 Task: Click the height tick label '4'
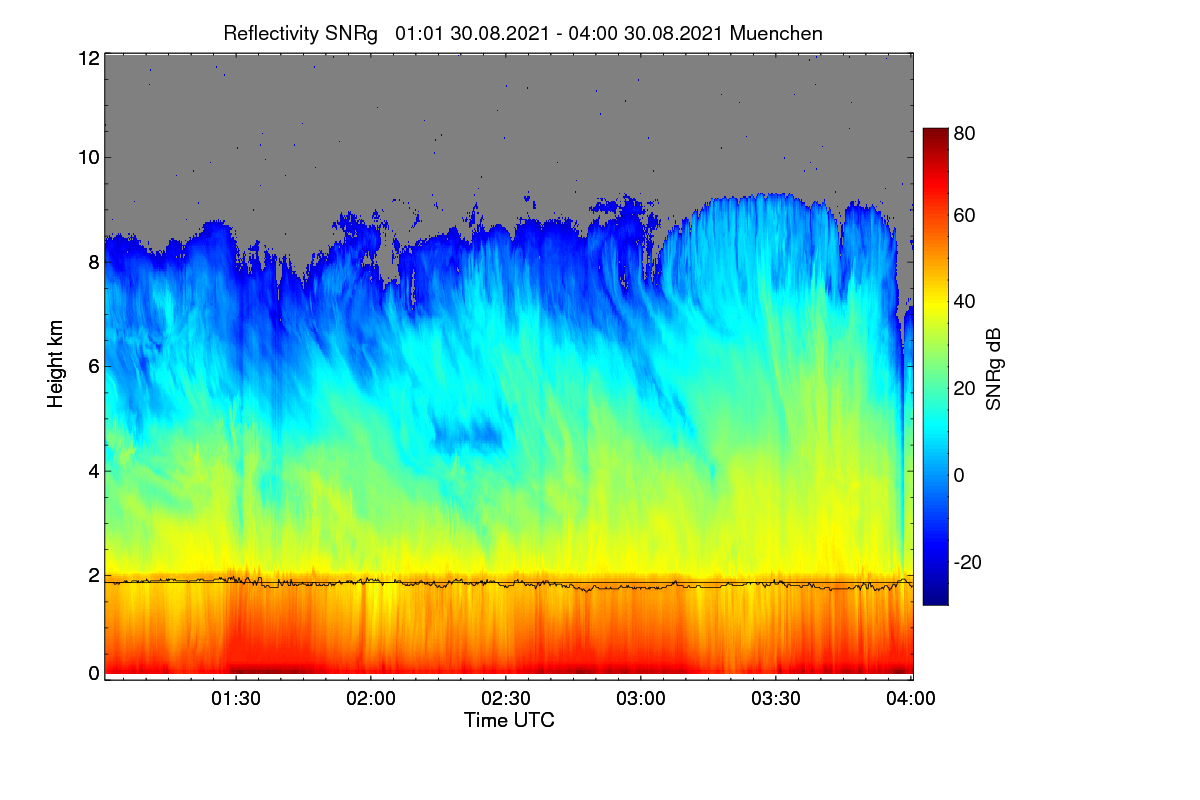93,470
